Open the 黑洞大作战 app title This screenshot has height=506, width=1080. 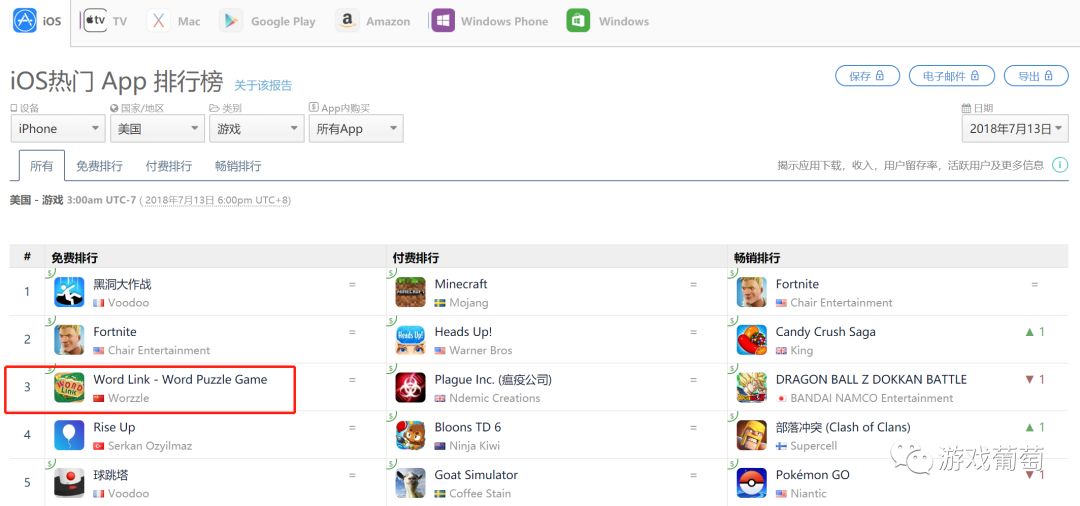click(x=122, y=284)
